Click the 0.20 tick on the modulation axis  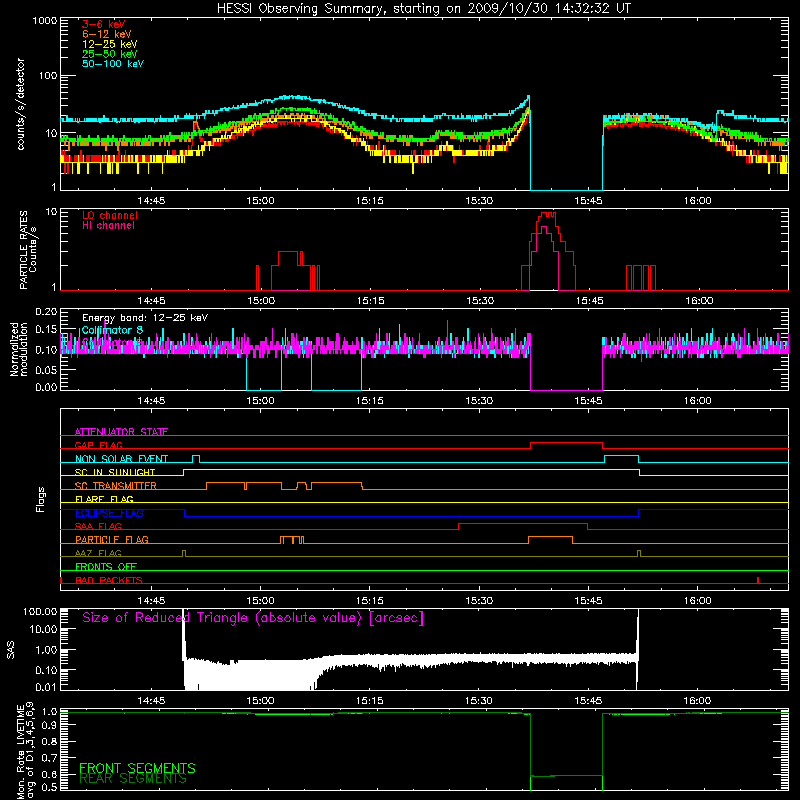[46, 312]
